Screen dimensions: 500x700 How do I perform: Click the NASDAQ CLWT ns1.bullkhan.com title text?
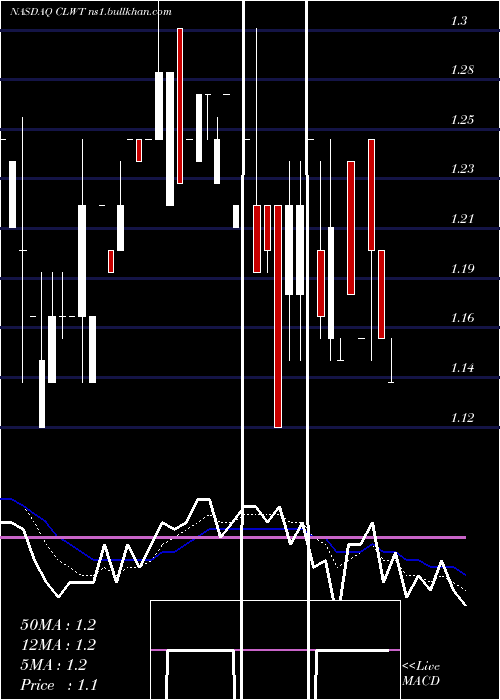point(91,12)
